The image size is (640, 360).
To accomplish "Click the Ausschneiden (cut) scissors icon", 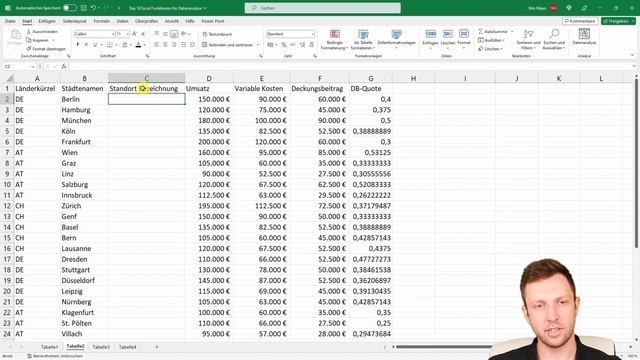I will tap(29, 31).
